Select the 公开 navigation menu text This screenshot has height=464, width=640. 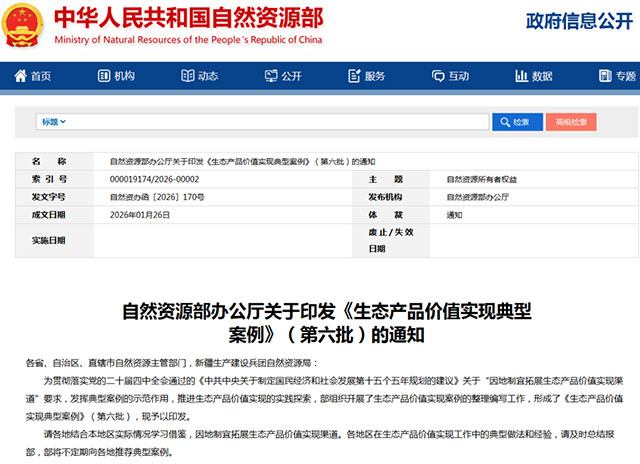291,76
